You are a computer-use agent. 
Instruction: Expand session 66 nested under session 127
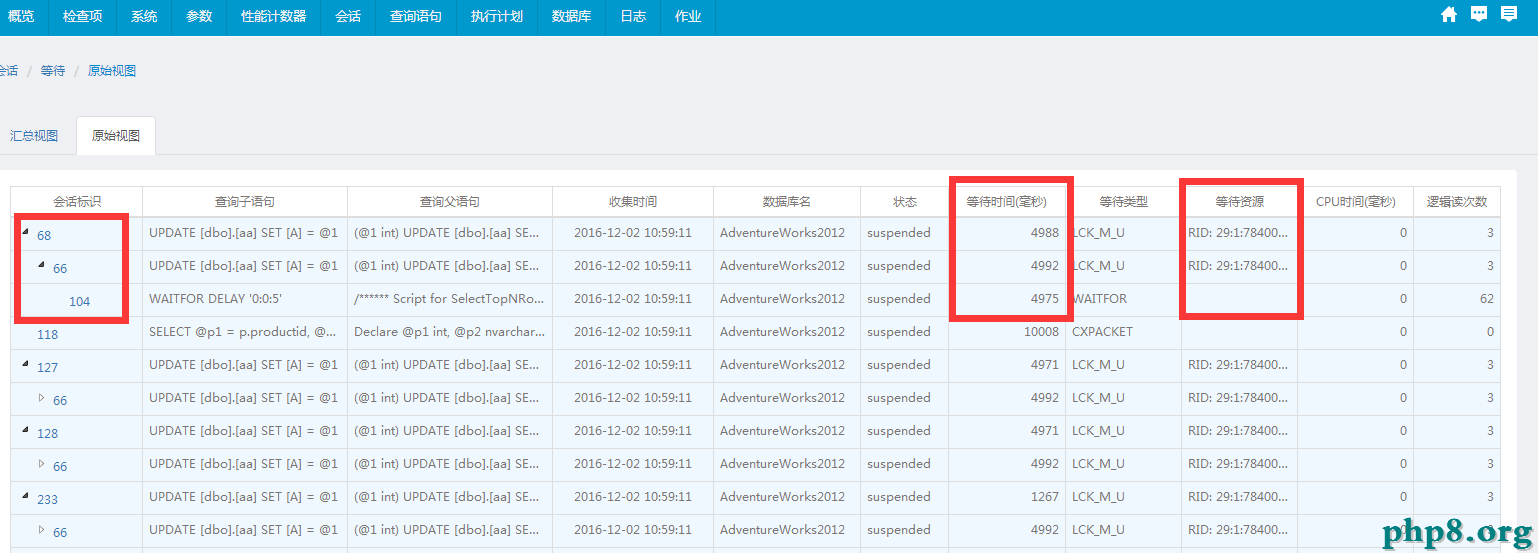point(41,398)
